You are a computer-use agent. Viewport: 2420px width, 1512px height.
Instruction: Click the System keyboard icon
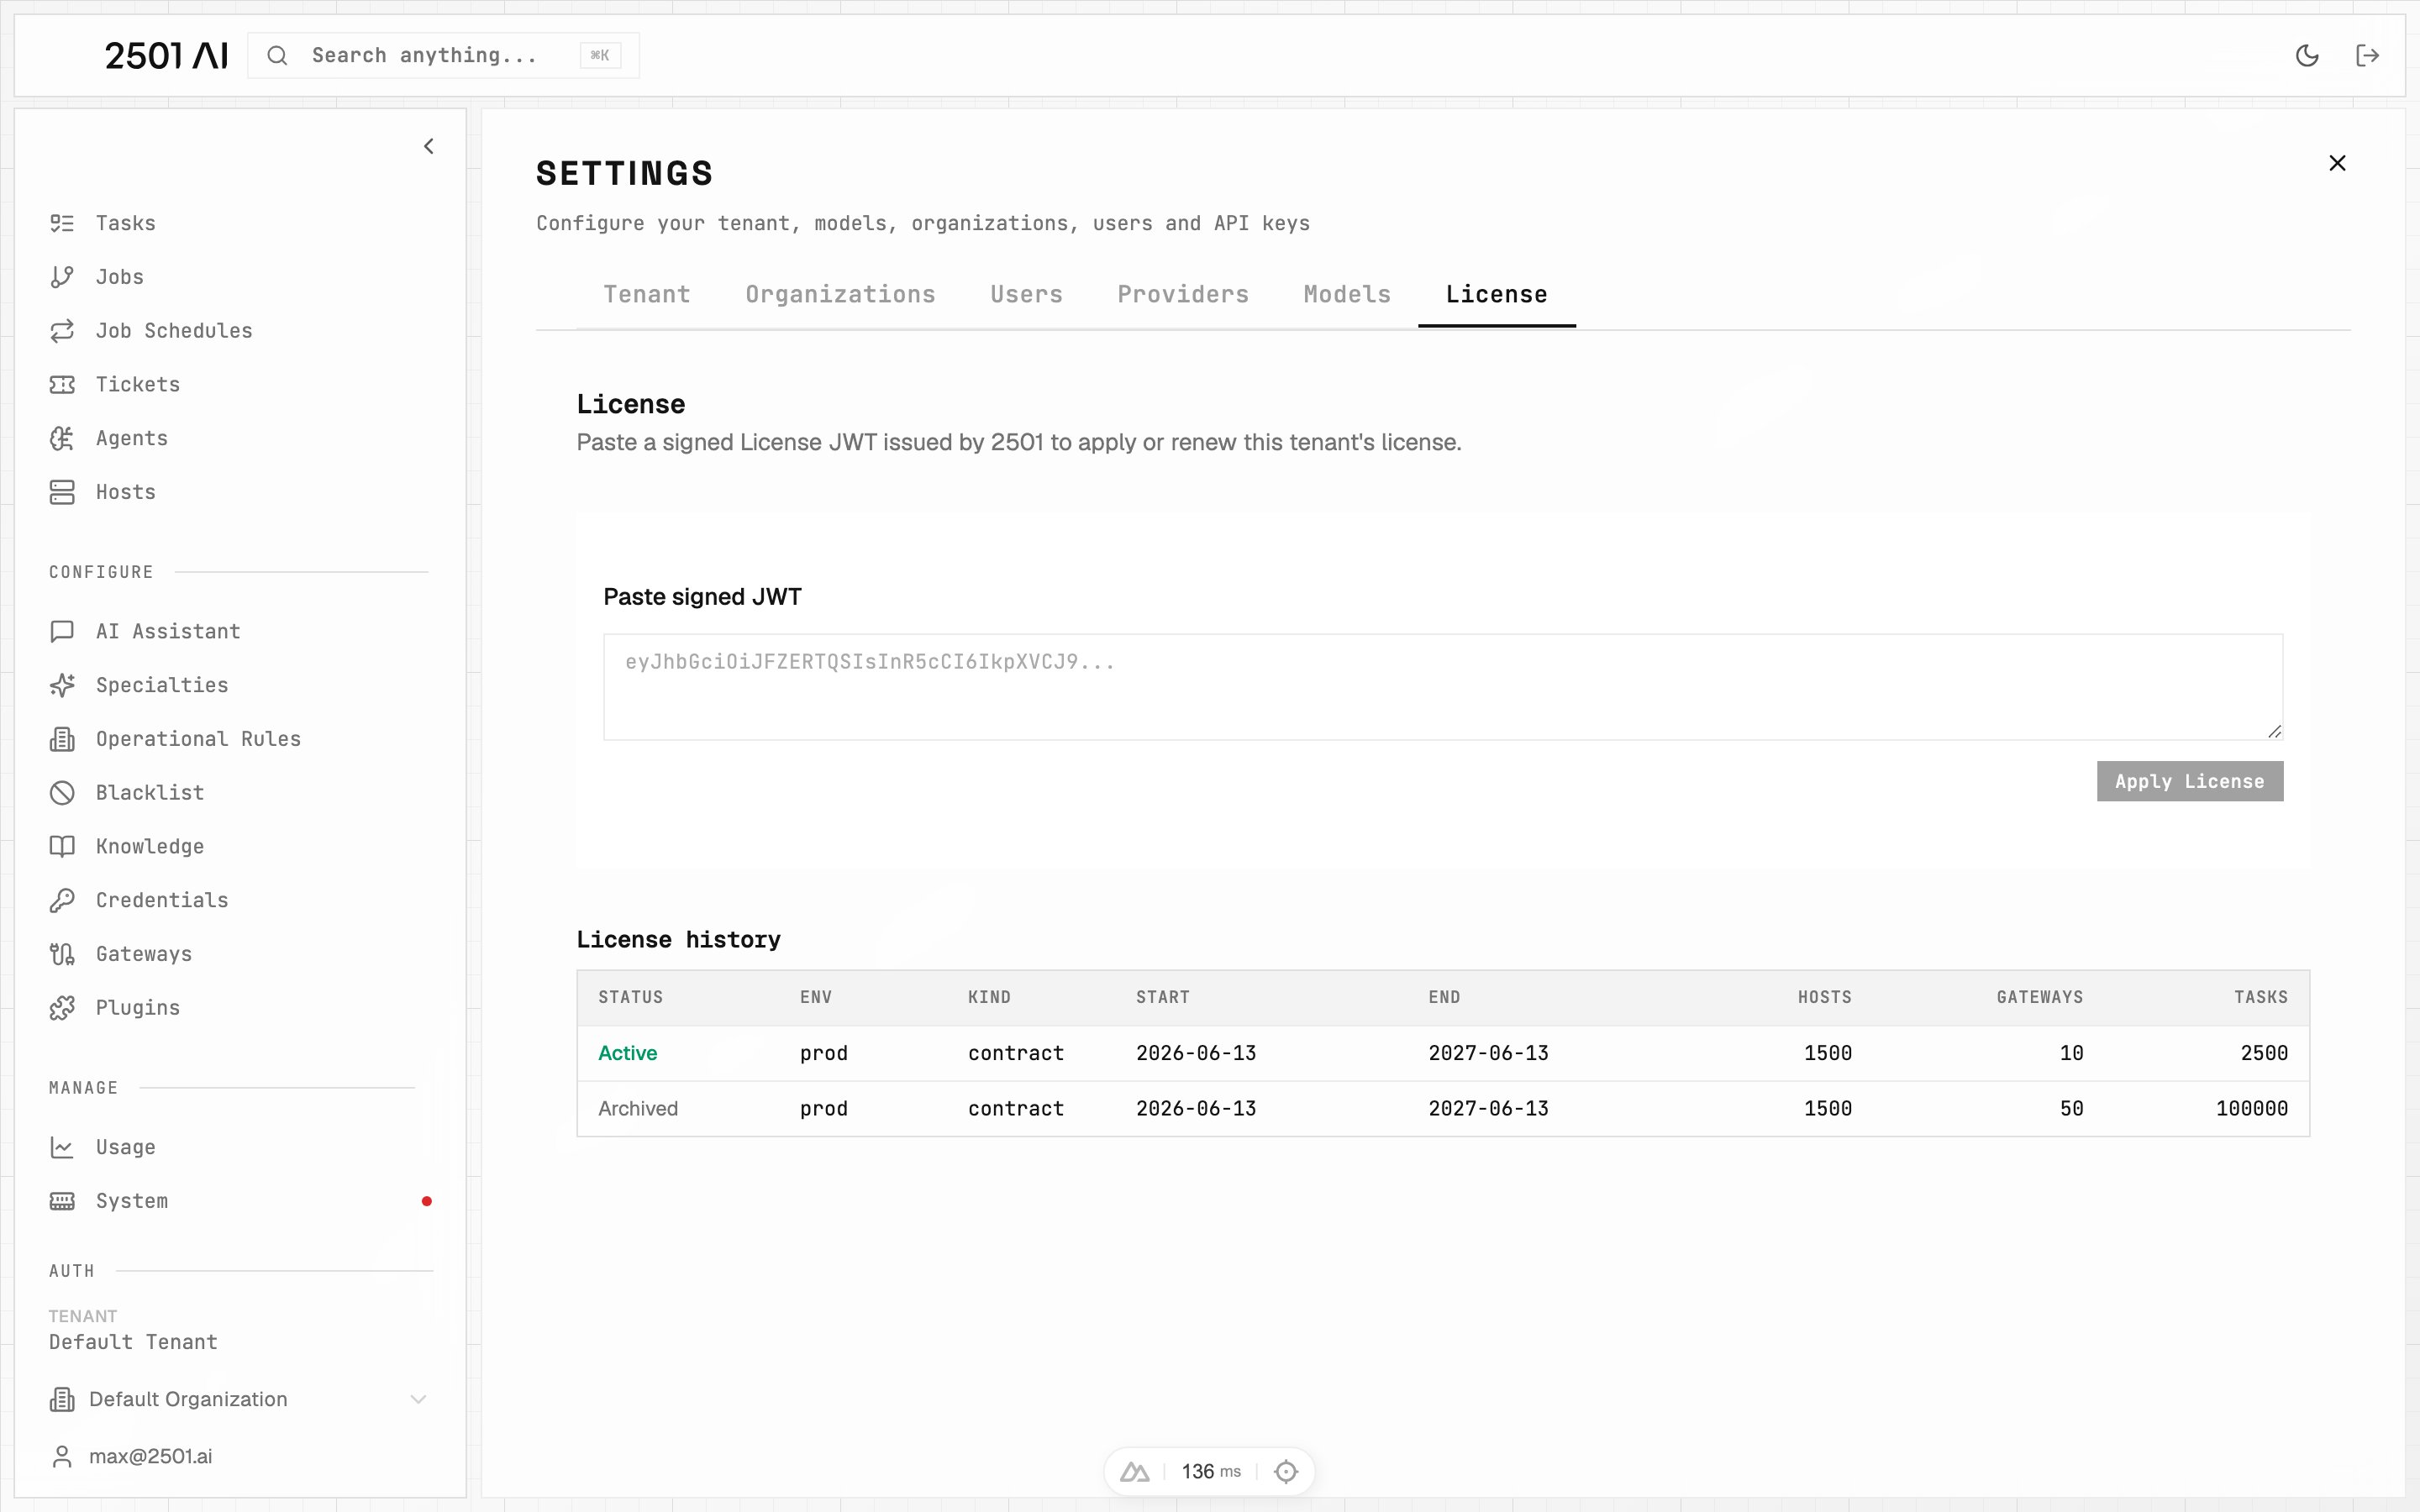coord(62,1201)
